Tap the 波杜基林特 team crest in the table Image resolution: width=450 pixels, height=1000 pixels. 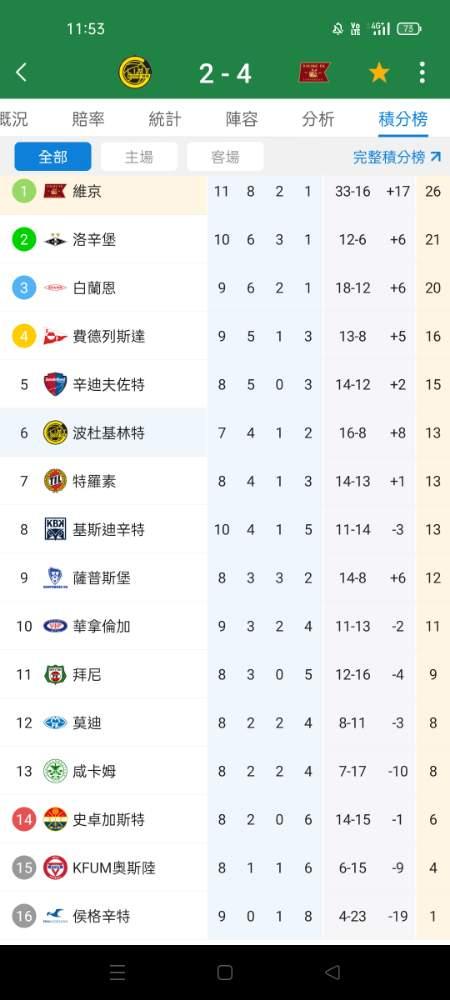click(55, 433)
